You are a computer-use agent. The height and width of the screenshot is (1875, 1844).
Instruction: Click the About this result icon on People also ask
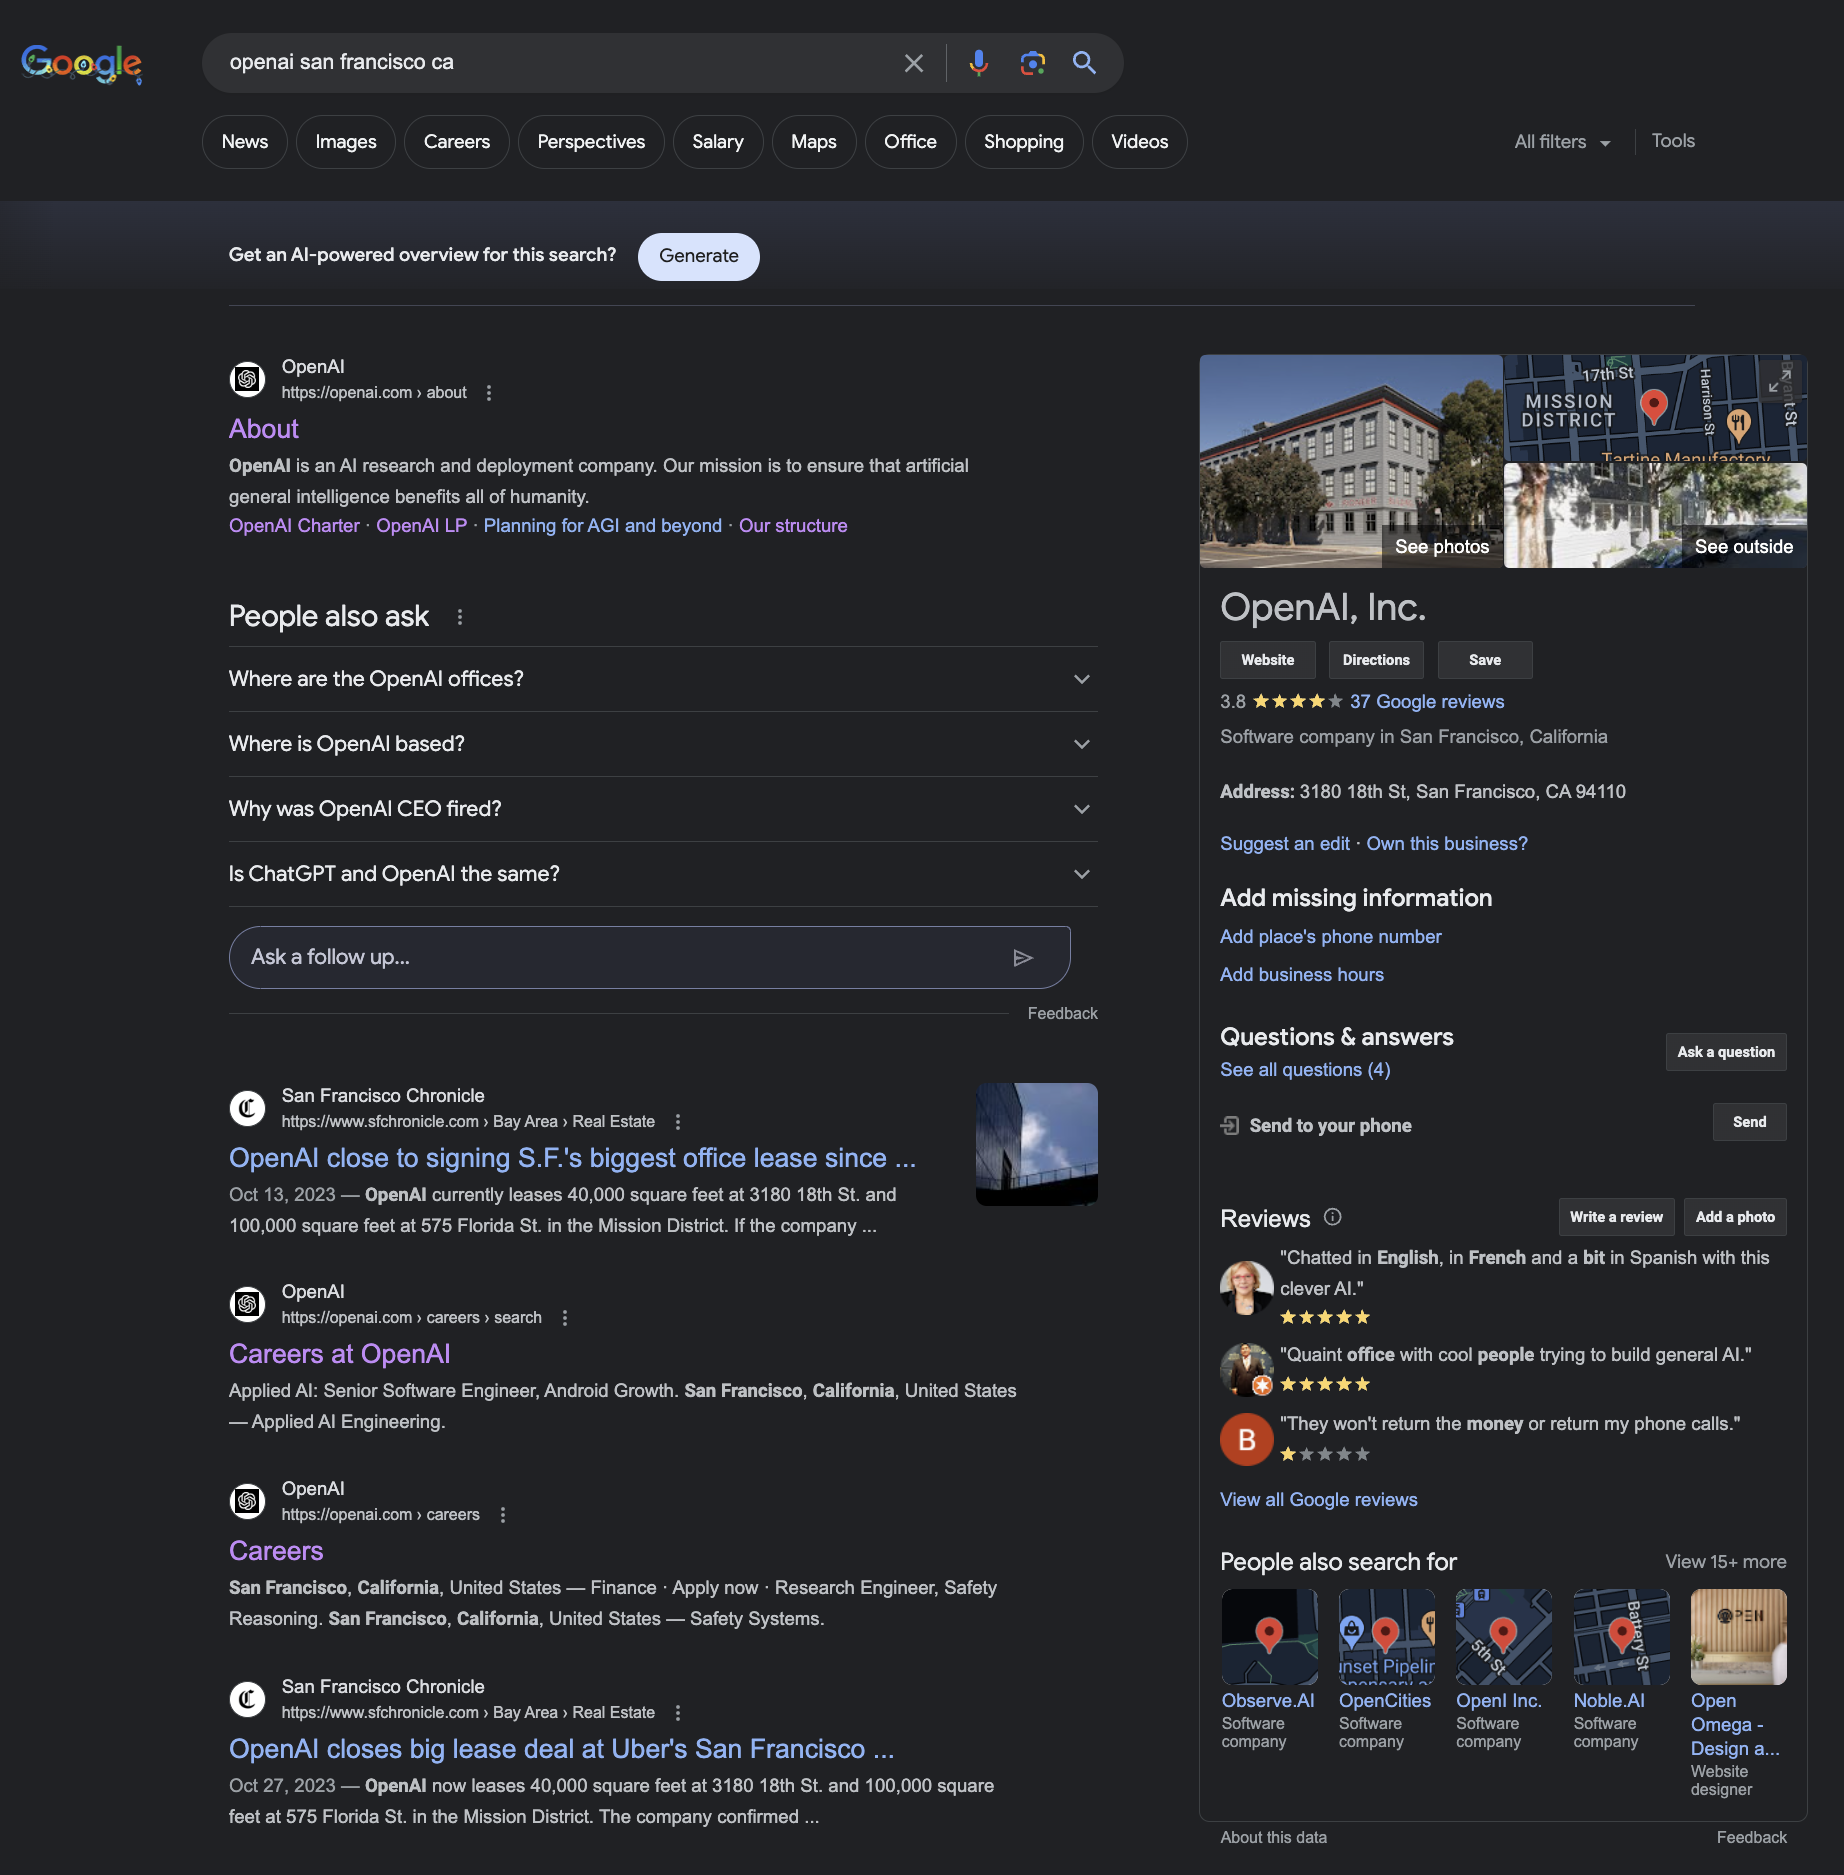pos(459,617)
